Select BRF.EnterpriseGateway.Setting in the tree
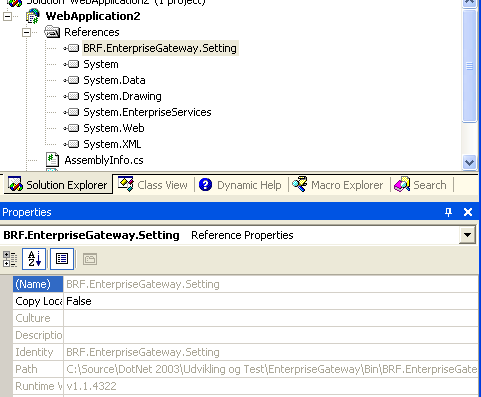 point(160,48)
